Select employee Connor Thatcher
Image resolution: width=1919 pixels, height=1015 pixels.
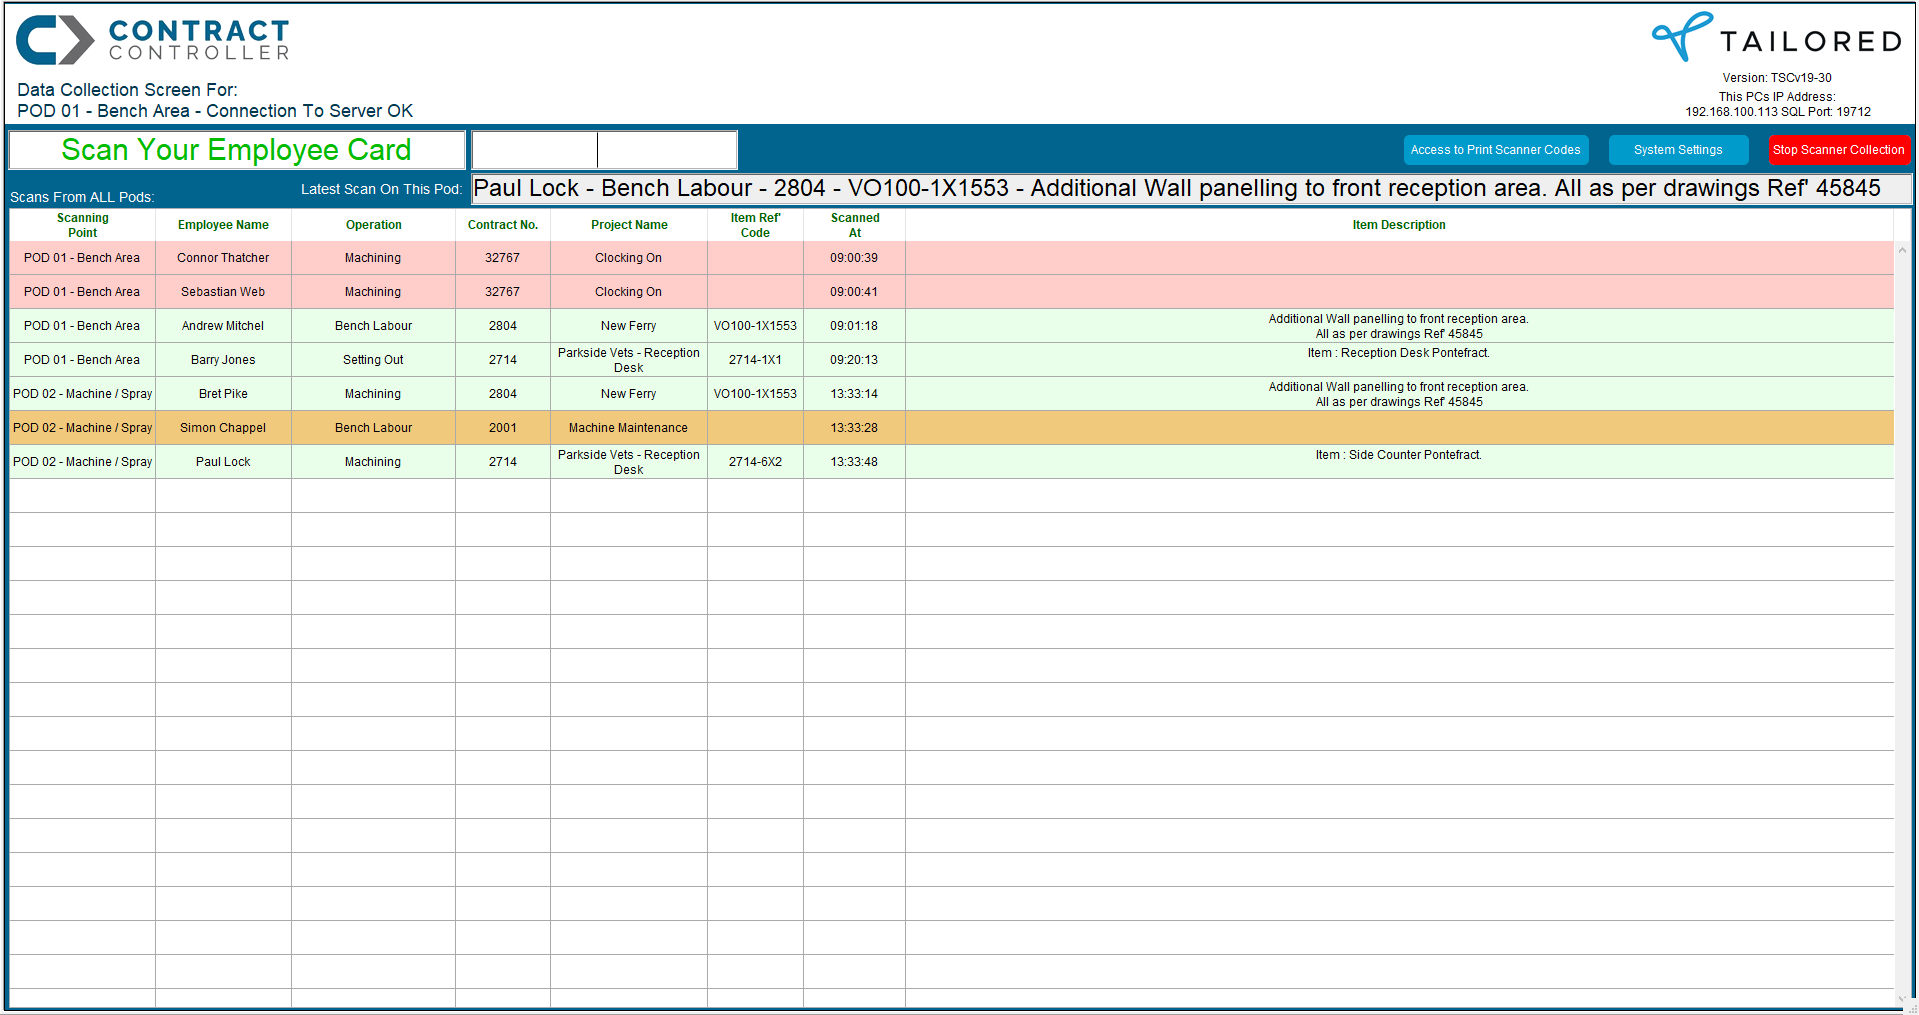pos(223,258)
